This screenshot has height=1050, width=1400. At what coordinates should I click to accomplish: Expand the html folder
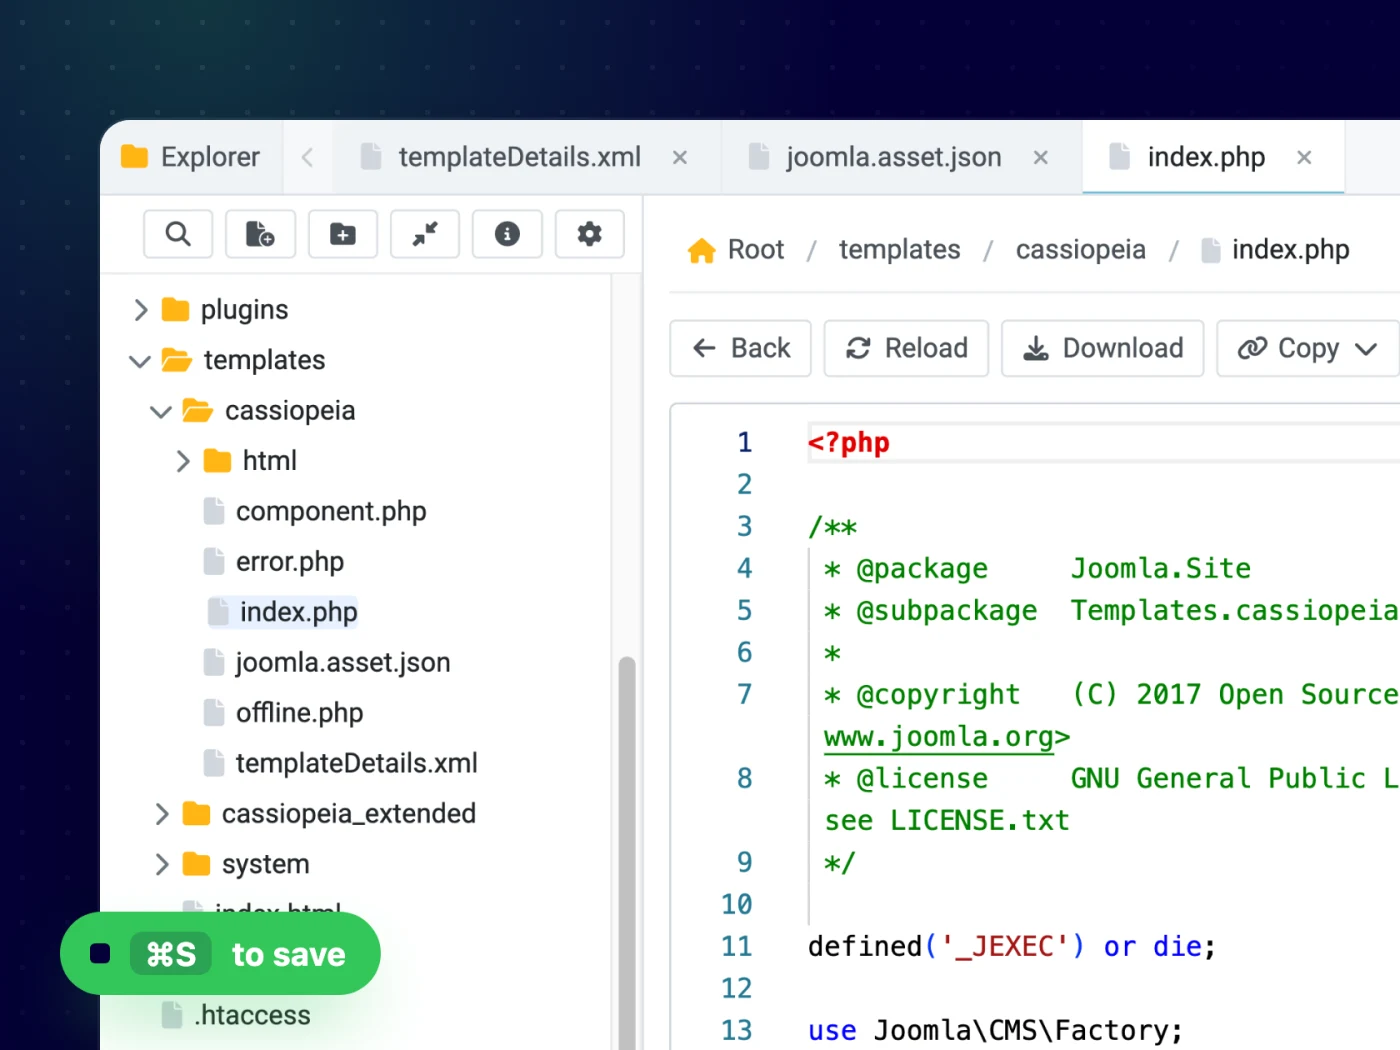(183, 461)
